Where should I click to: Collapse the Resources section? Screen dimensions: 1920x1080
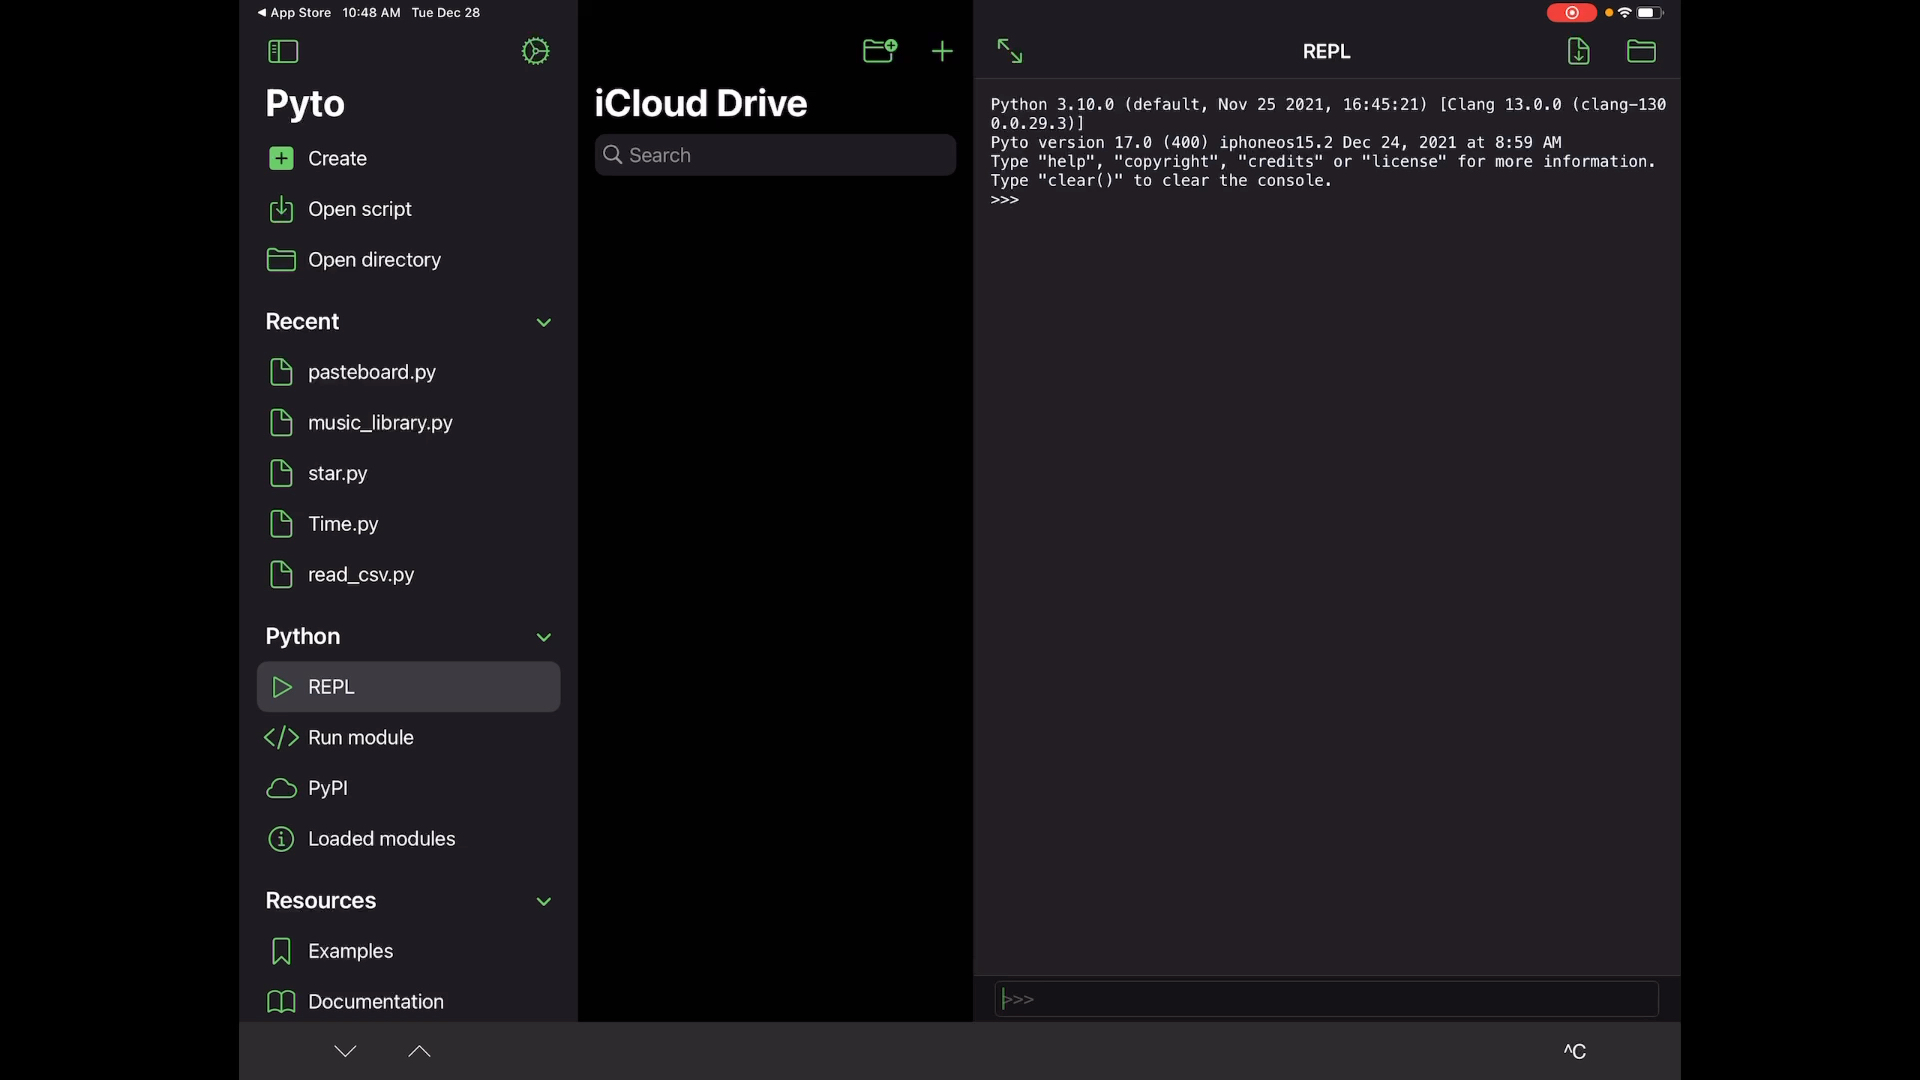(x=544, y=901)
